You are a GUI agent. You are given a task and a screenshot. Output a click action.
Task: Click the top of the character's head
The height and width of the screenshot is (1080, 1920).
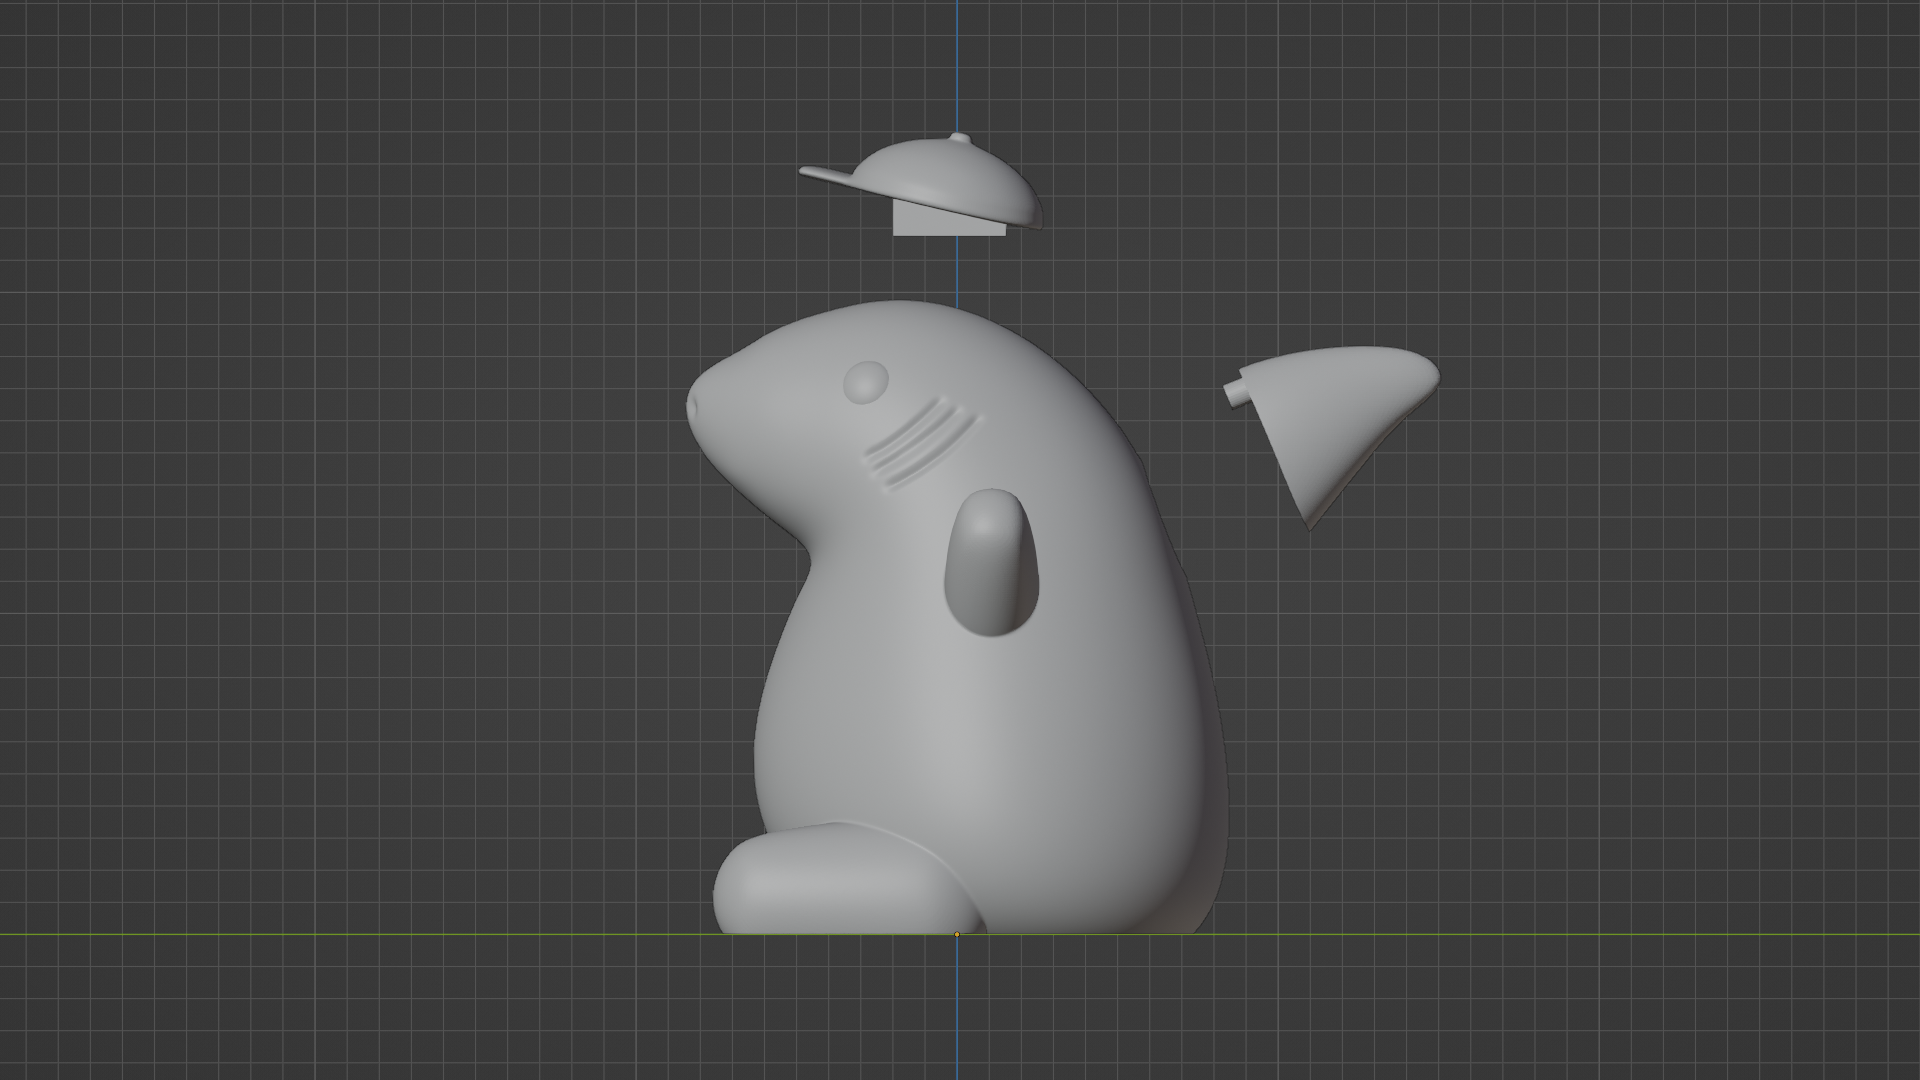point(900,312)
